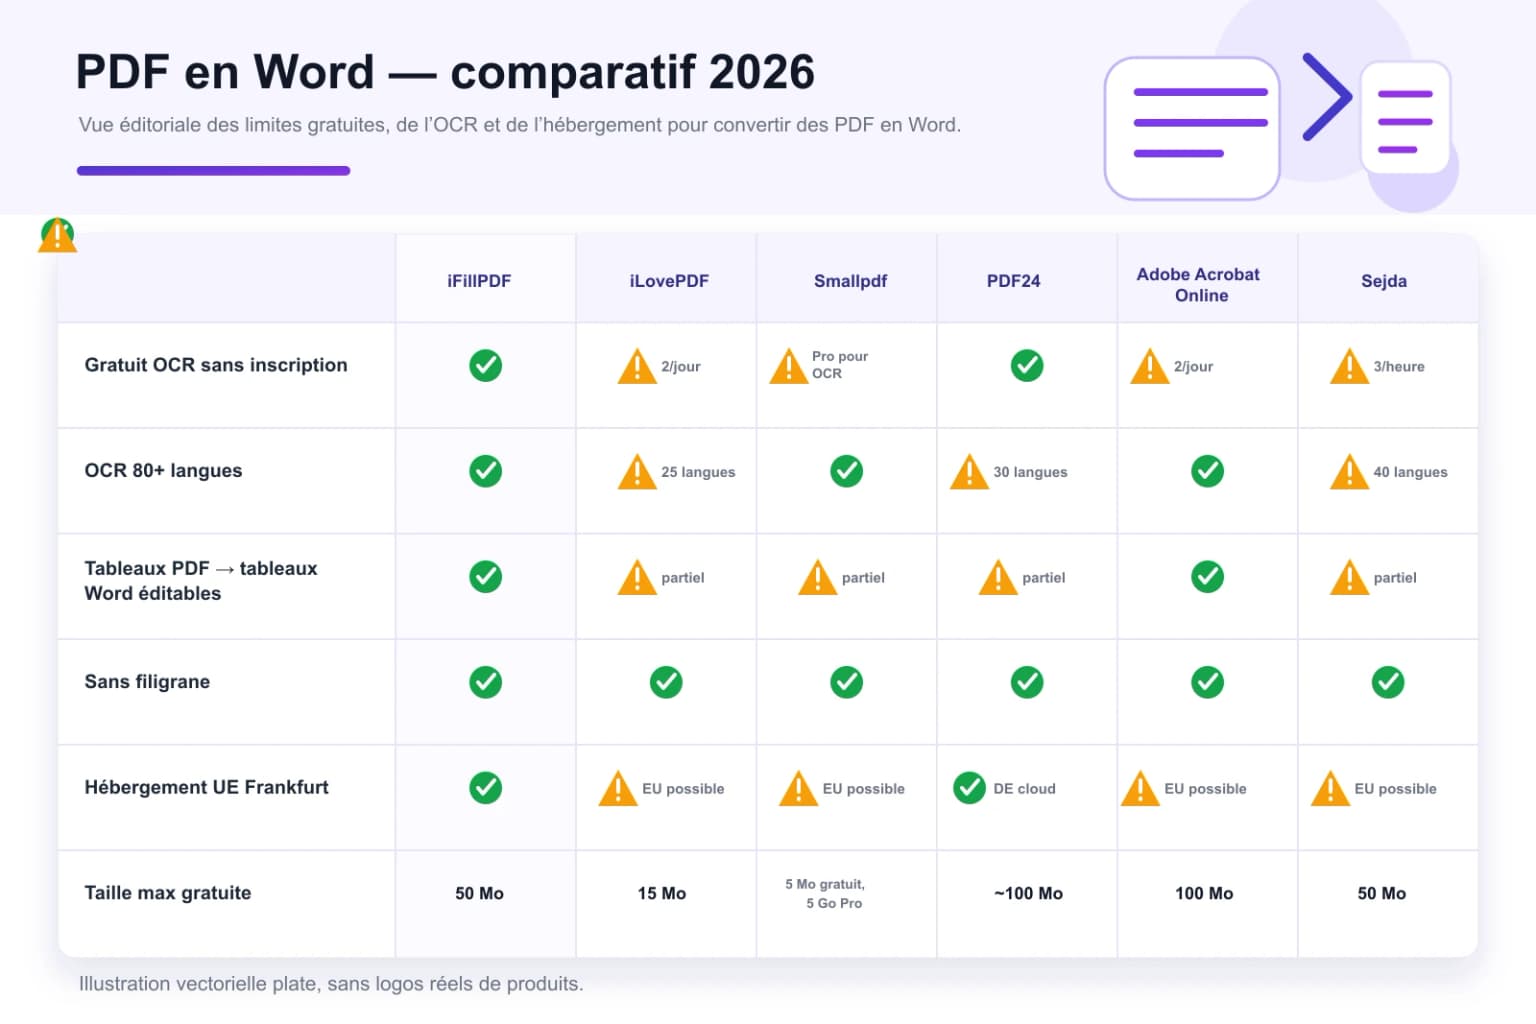Click the footer note Illustration vectorielle plate
This screenshot has height=1024, width=1536.
331,983
